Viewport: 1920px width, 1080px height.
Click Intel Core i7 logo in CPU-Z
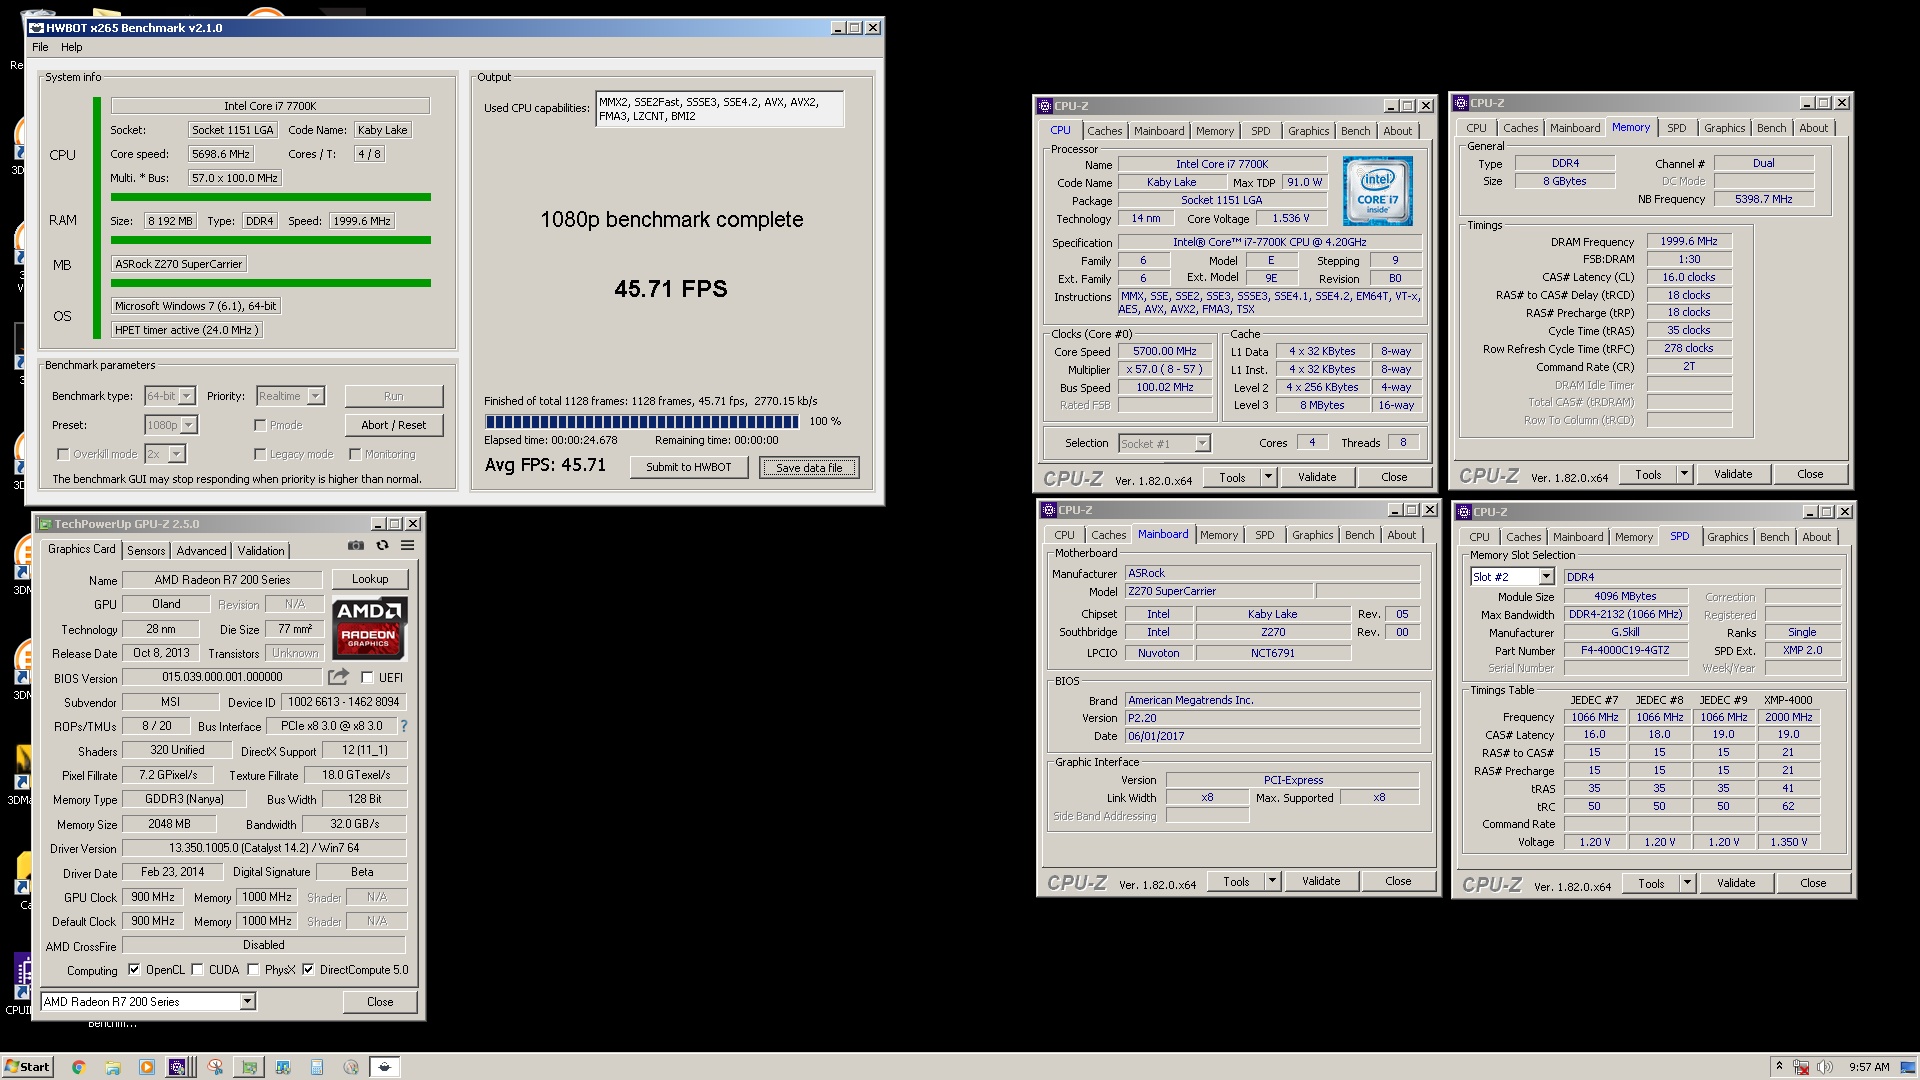tap(1377, 191)
